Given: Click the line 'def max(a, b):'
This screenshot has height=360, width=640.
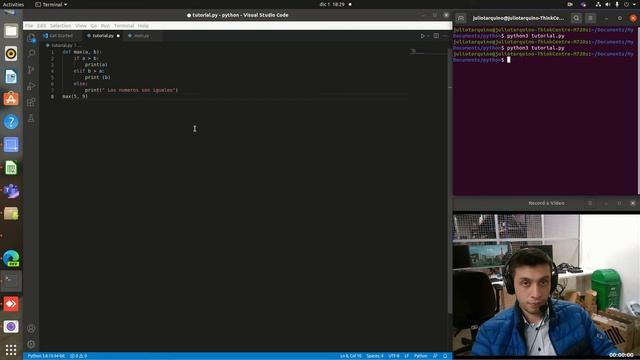Looking at the screenshot, I should coord(82,52).
